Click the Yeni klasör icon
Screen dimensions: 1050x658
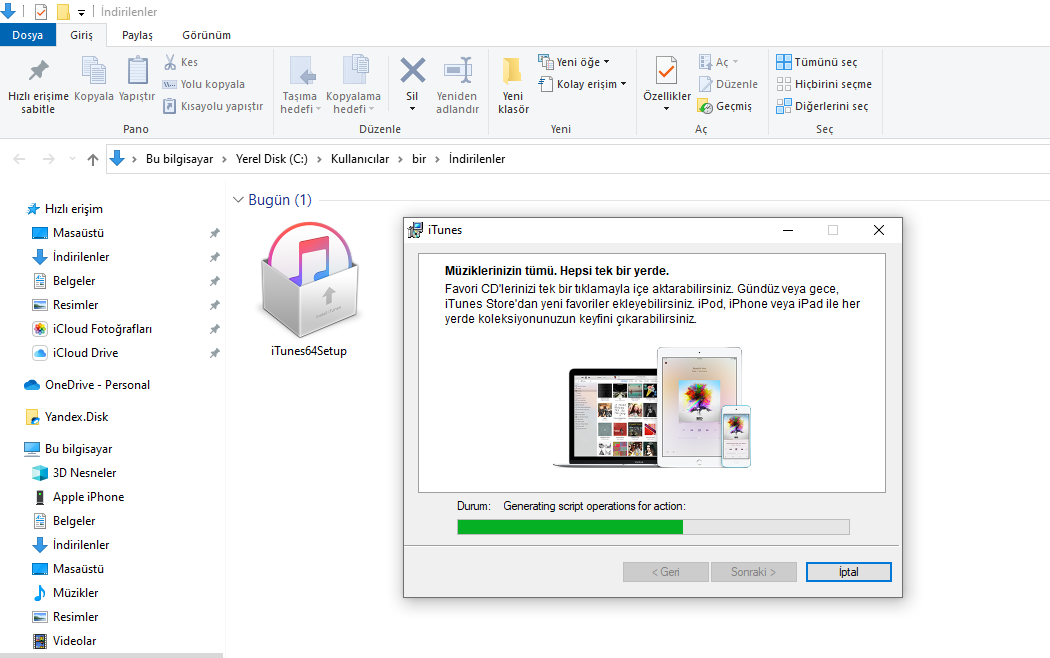click(513, 72)
